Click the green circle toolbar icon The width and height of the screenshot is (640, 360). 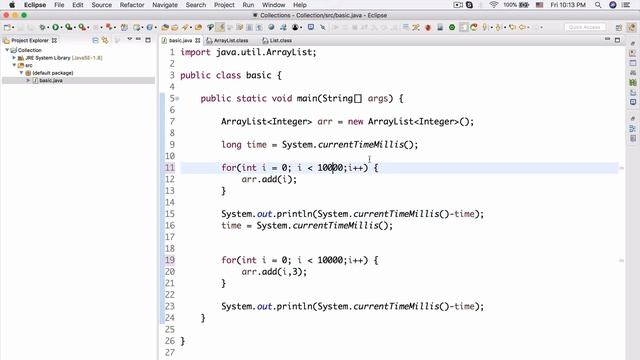click(452, 27)
